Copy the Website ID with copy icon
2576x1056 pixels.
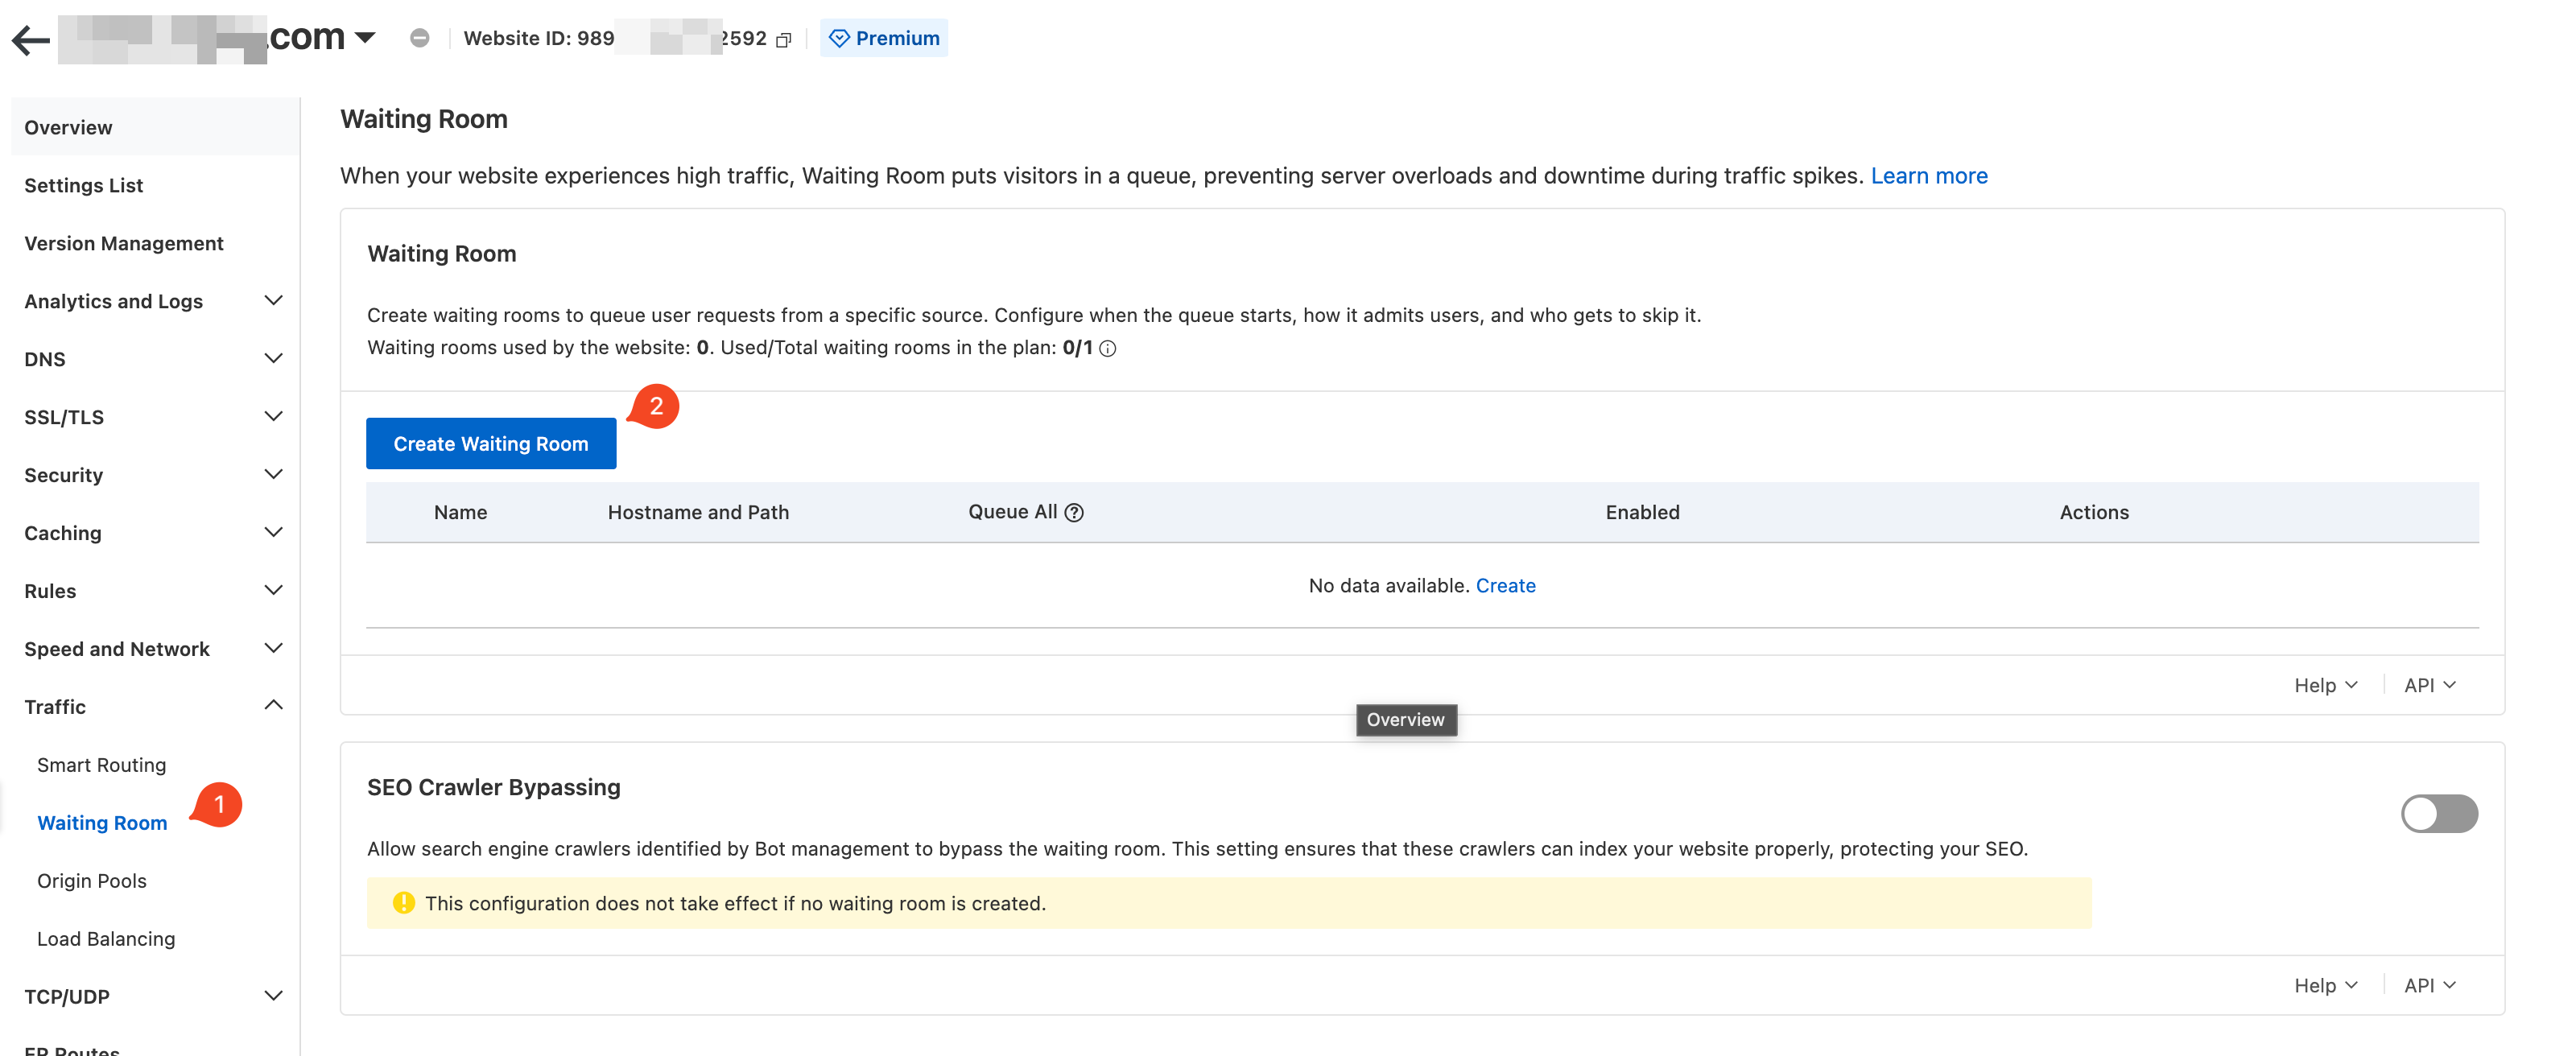tap(783, 40)
